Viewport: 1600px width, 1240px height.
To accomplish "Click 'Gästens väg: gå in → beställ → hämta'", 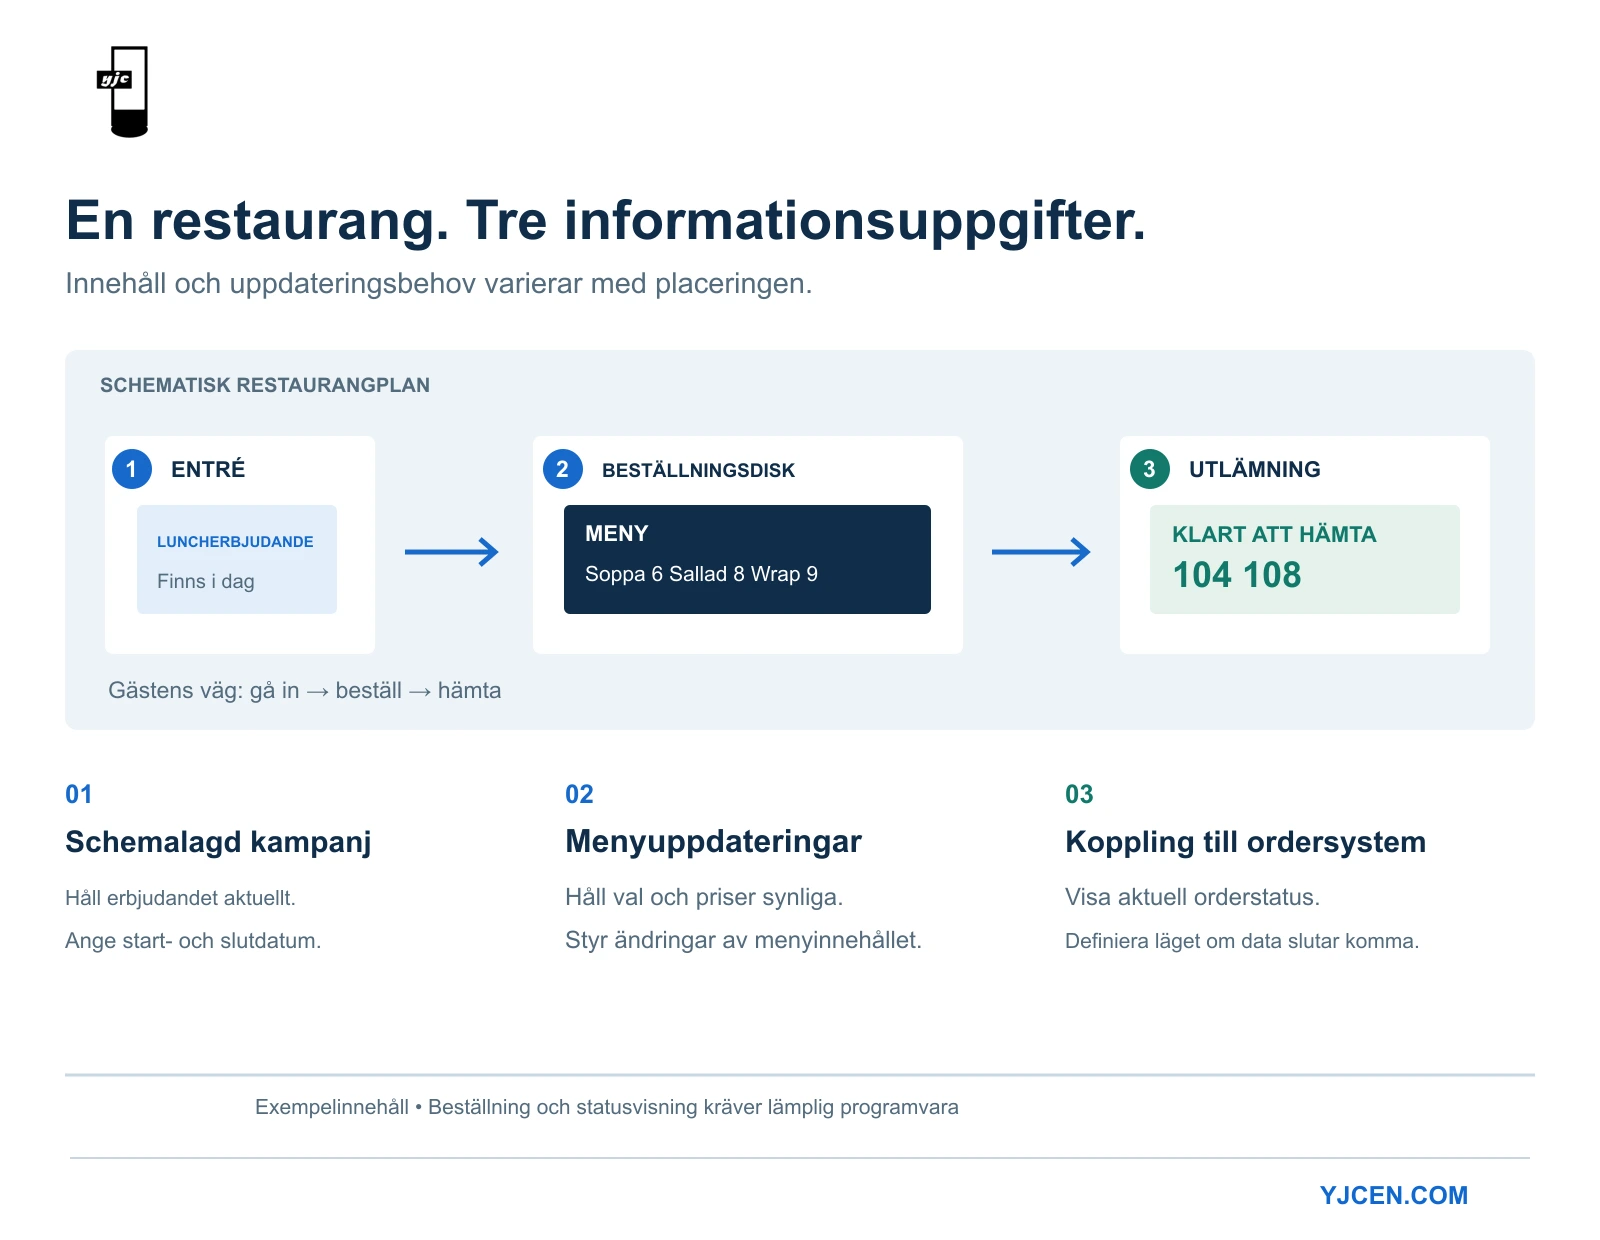I will [x=305, y=691].
